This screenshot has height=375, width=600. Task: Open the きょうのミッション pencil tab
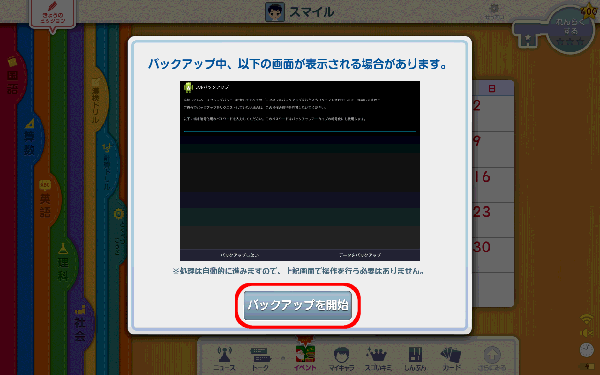click(x=53, y=15)
